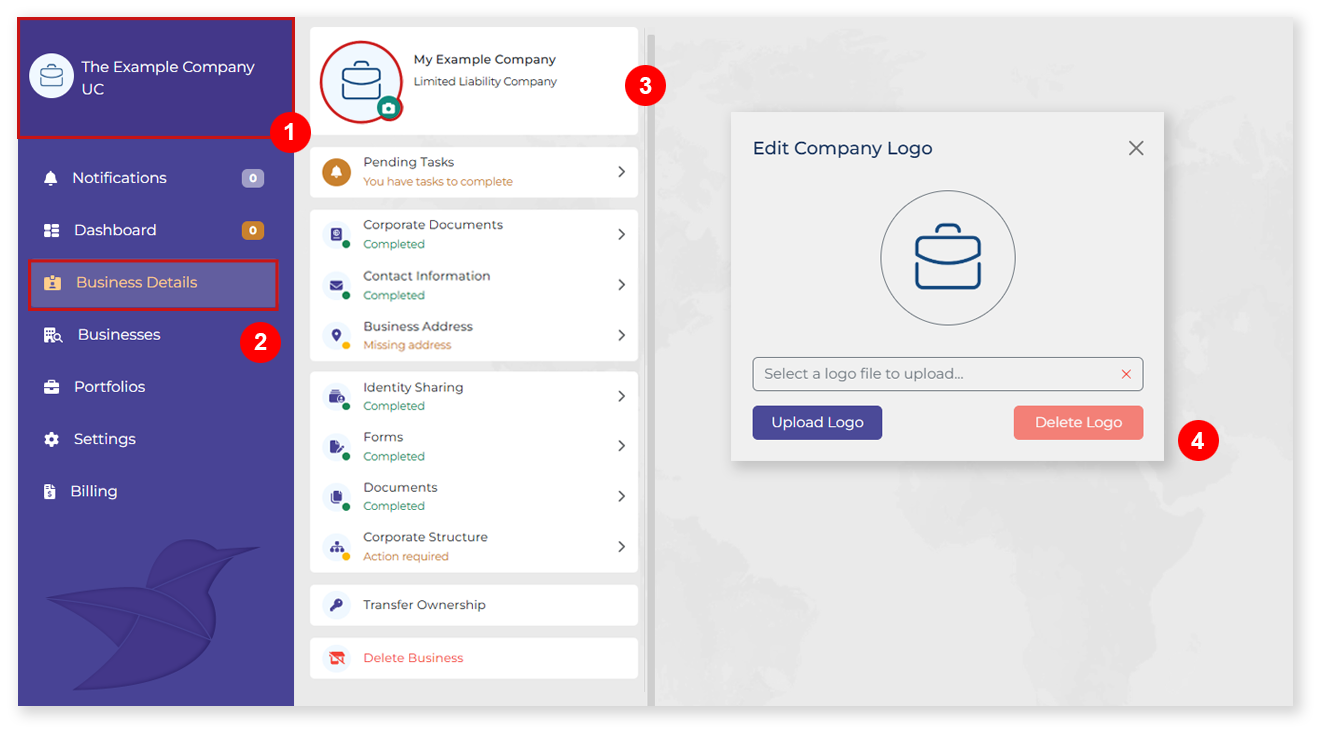Expand the Corporate Documents chevron
This screenshot has height=735, width=1321.
621,234
